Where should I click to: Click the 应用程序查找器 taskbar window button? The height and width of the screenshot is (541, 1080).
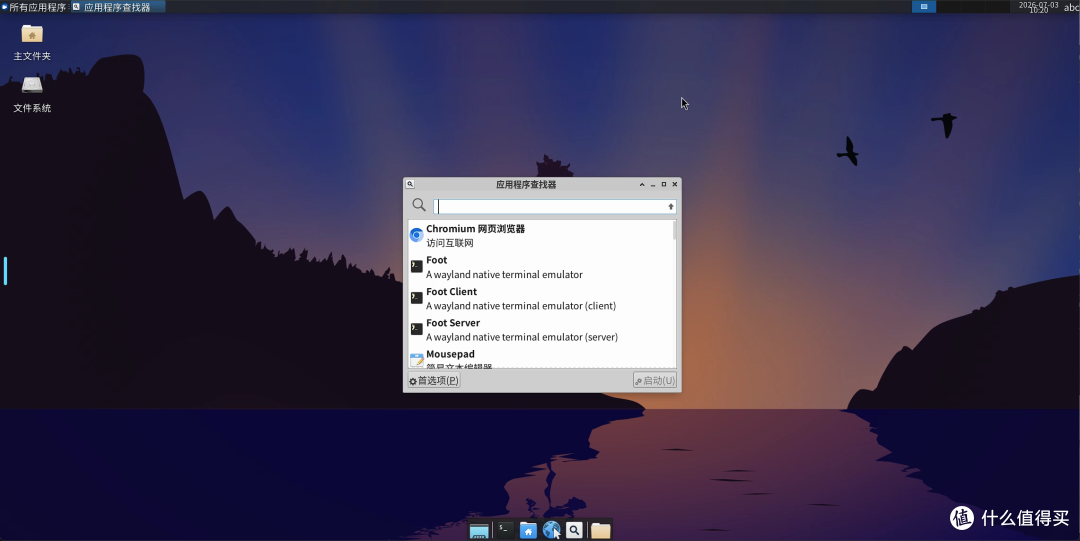[x=118, y=7]
